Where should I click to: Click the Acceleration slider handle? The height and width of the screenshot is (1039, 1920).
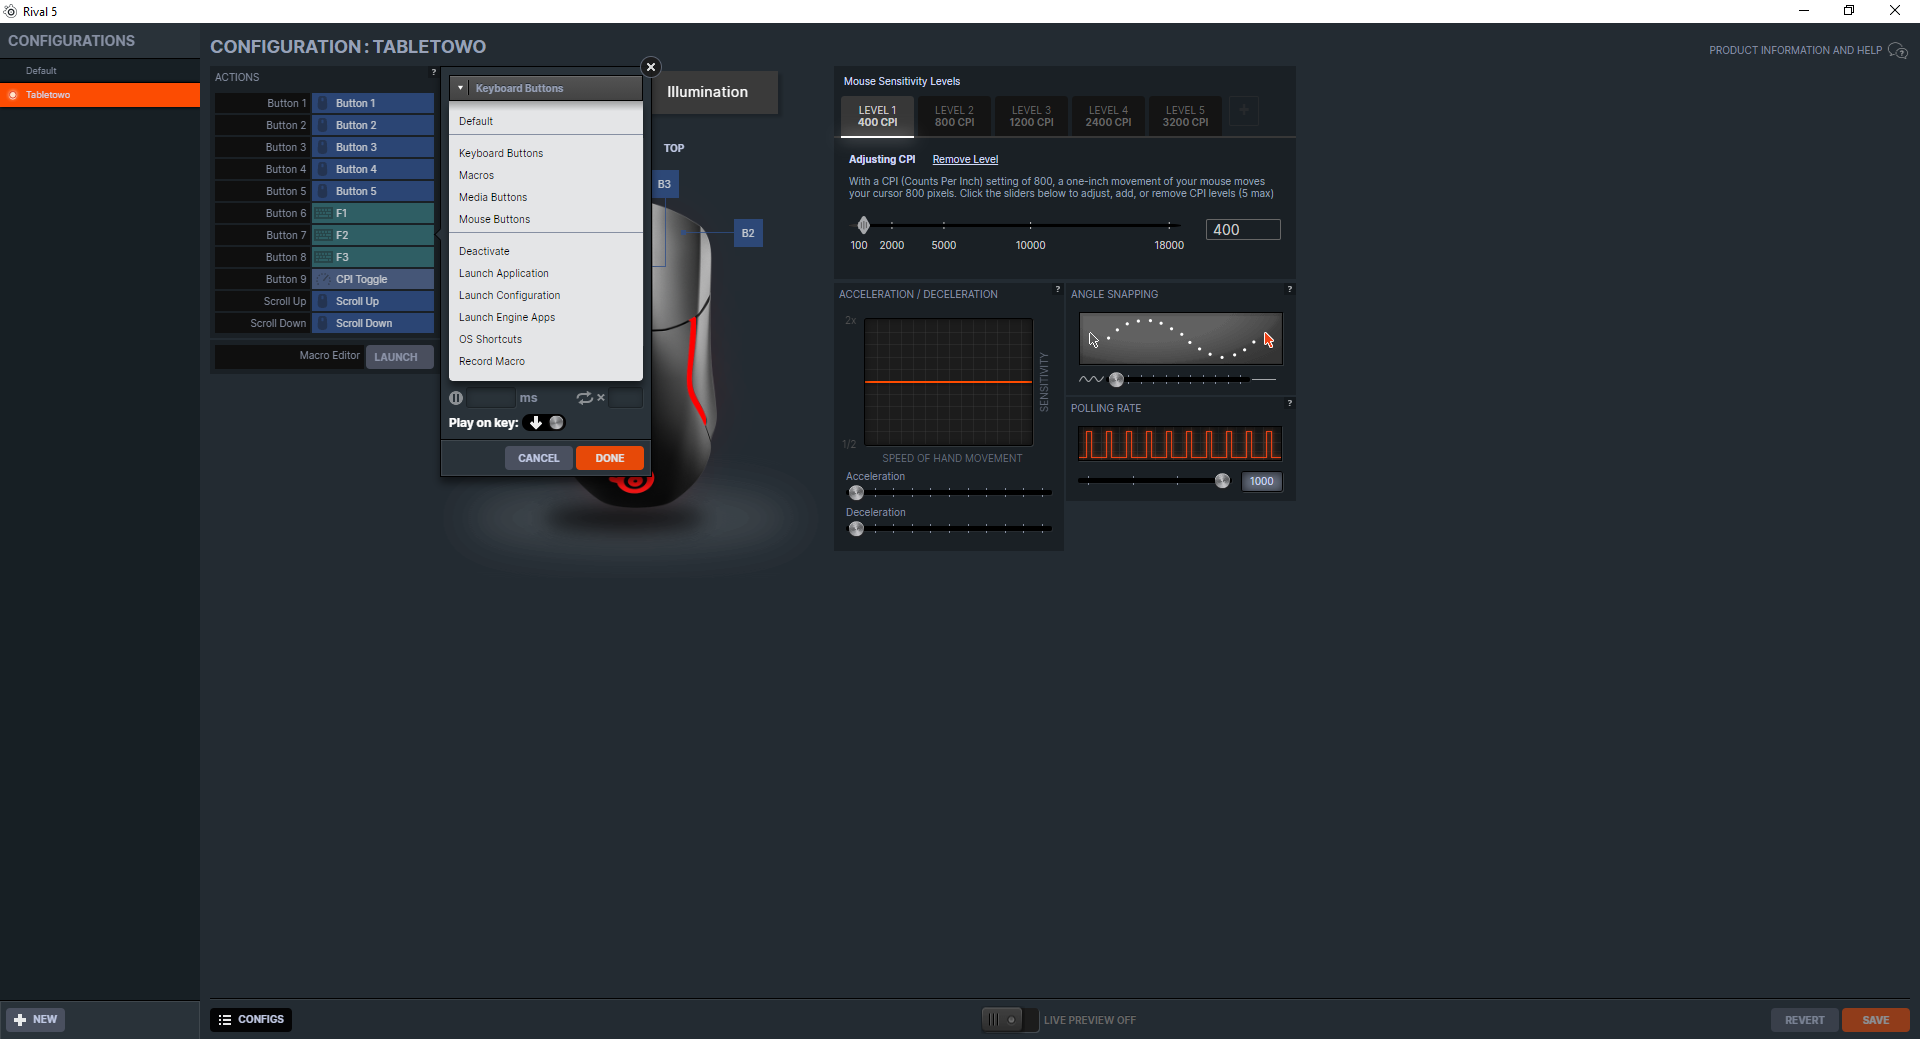pos(856,493)
